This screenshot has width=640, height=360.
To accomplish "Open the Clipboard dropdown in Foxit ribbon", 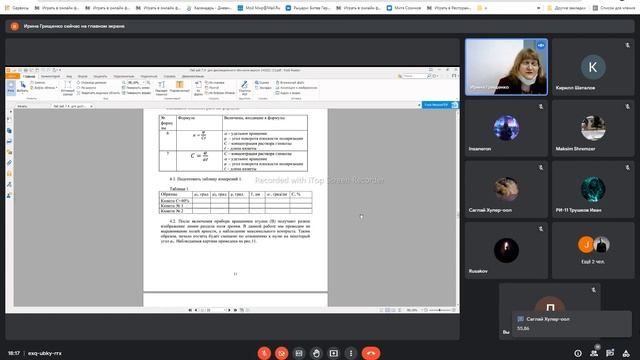I will pyautogui.click(x=44, y=88).
